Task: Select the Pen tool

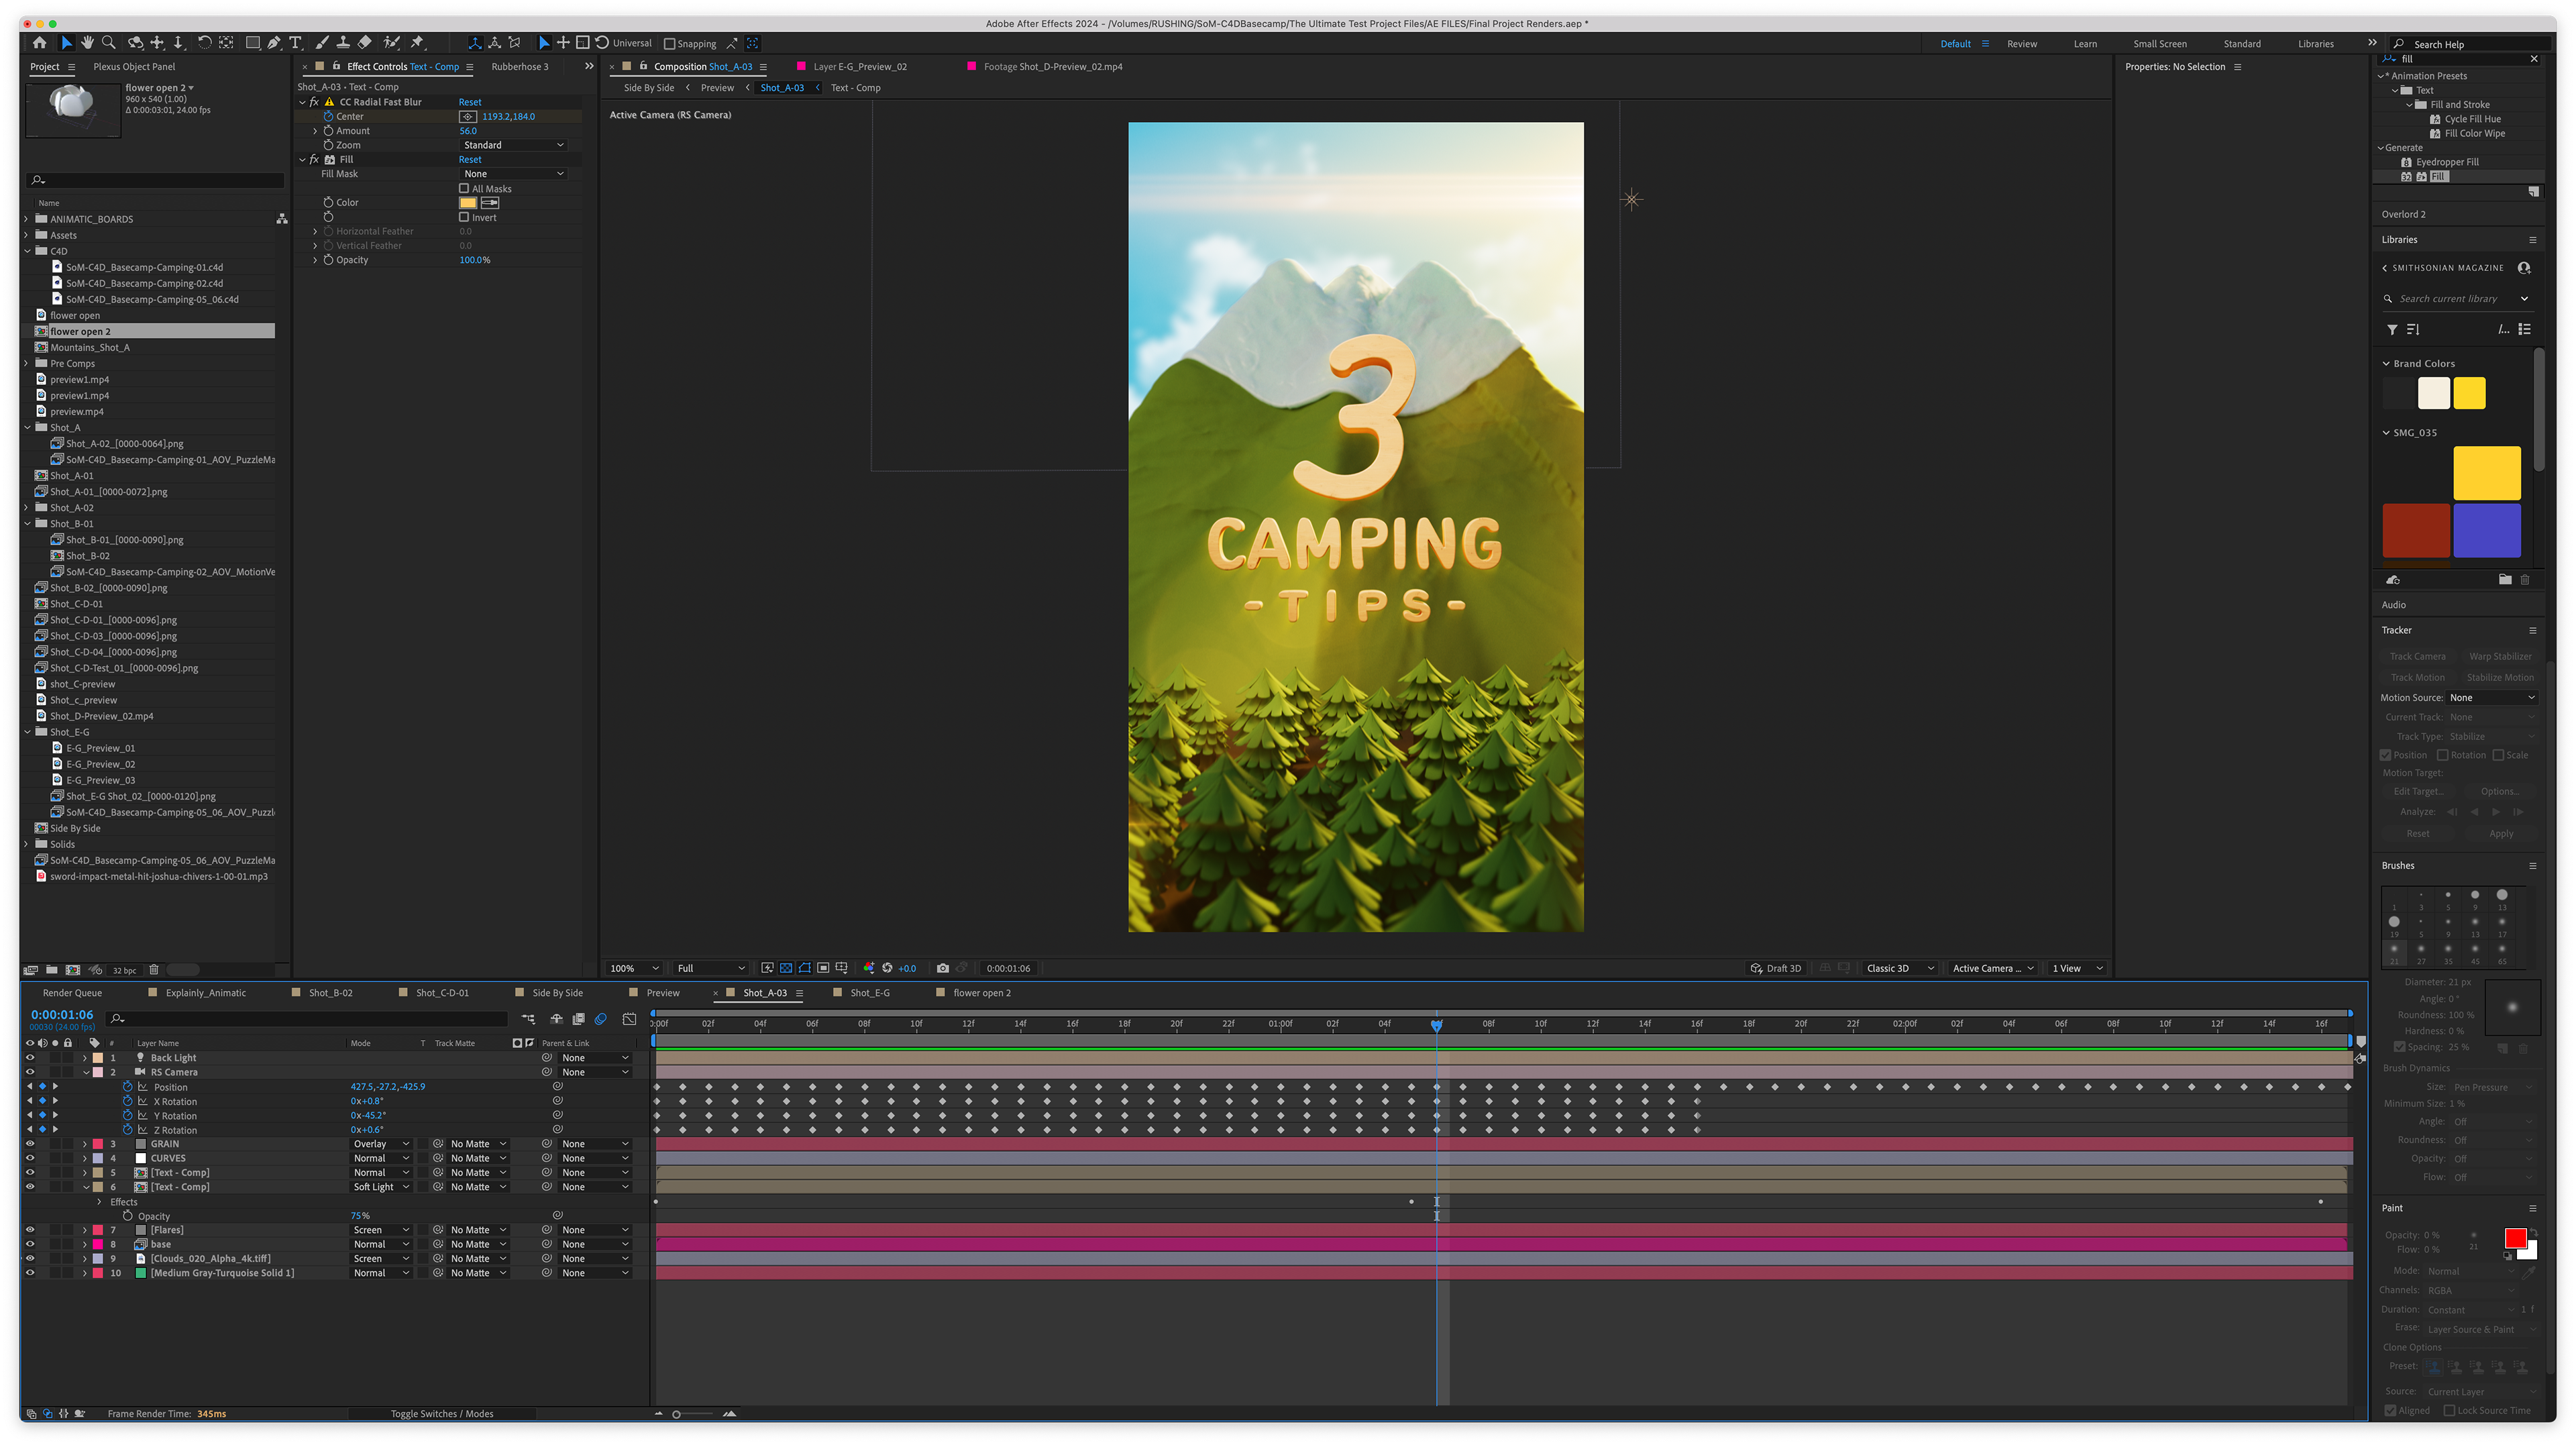Action: 274,43
